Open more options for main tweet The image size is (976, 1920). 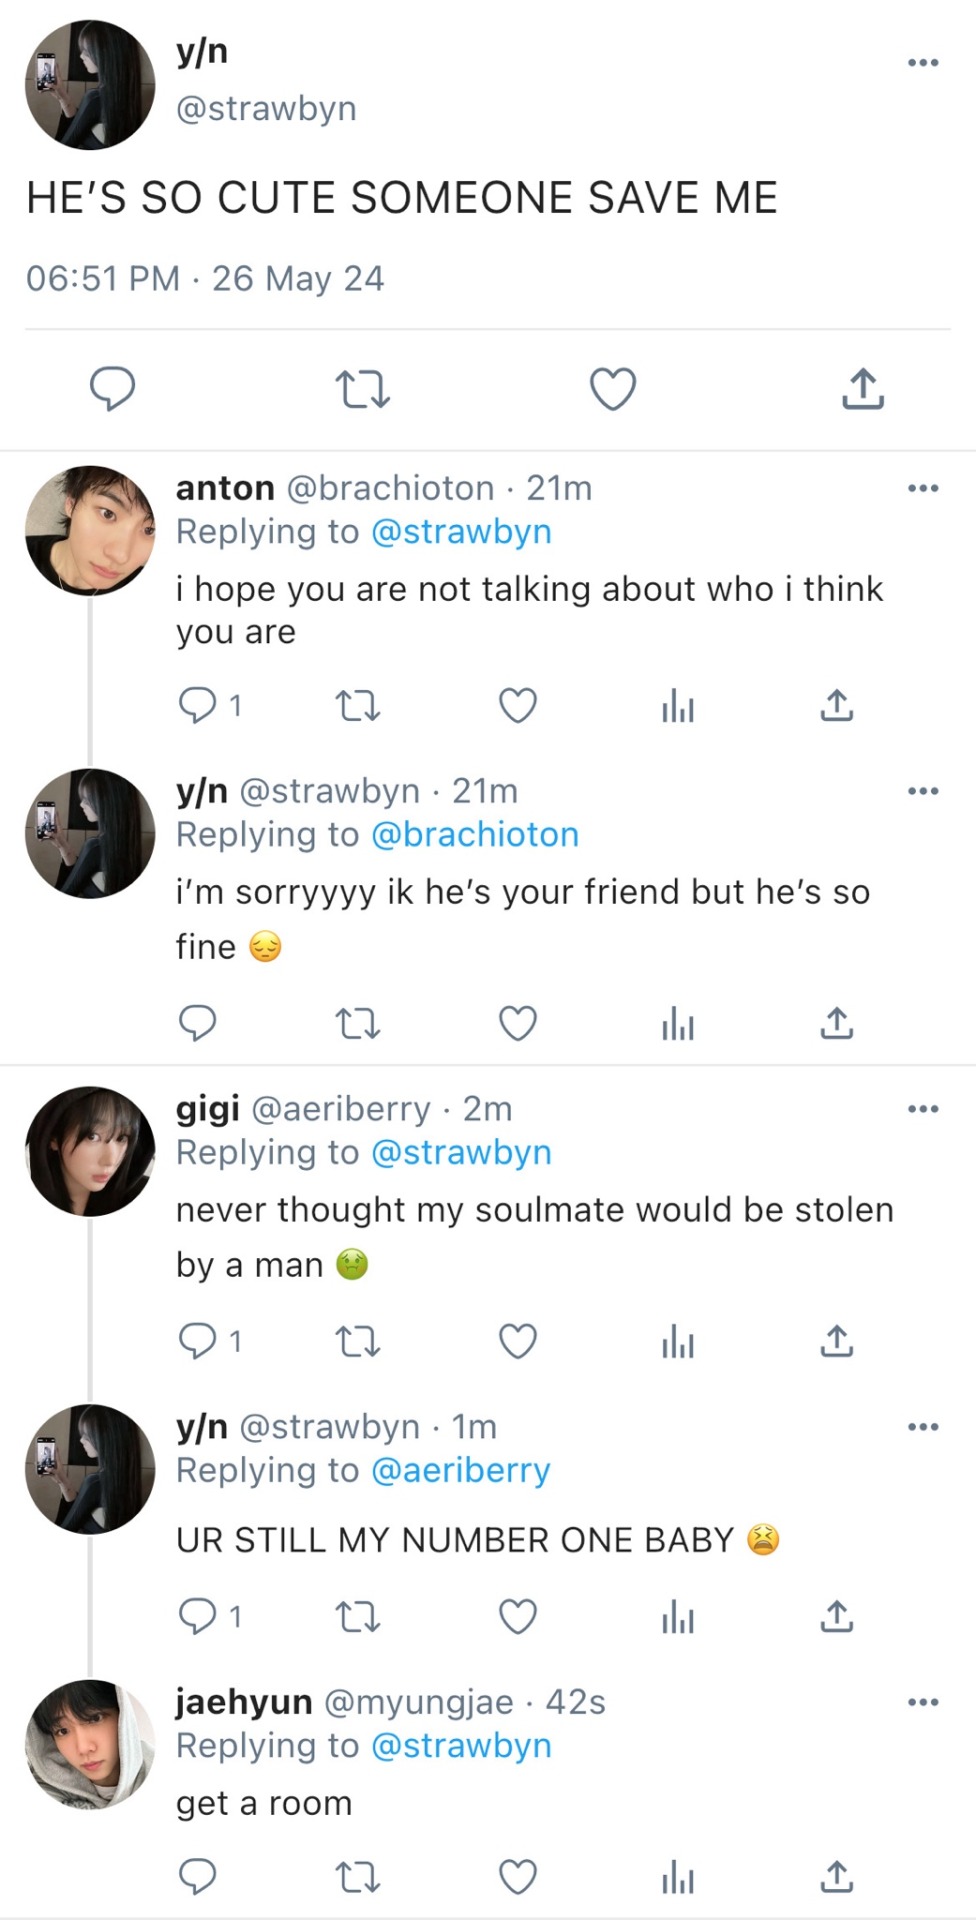pyautogui.click(x=922, y=63)
